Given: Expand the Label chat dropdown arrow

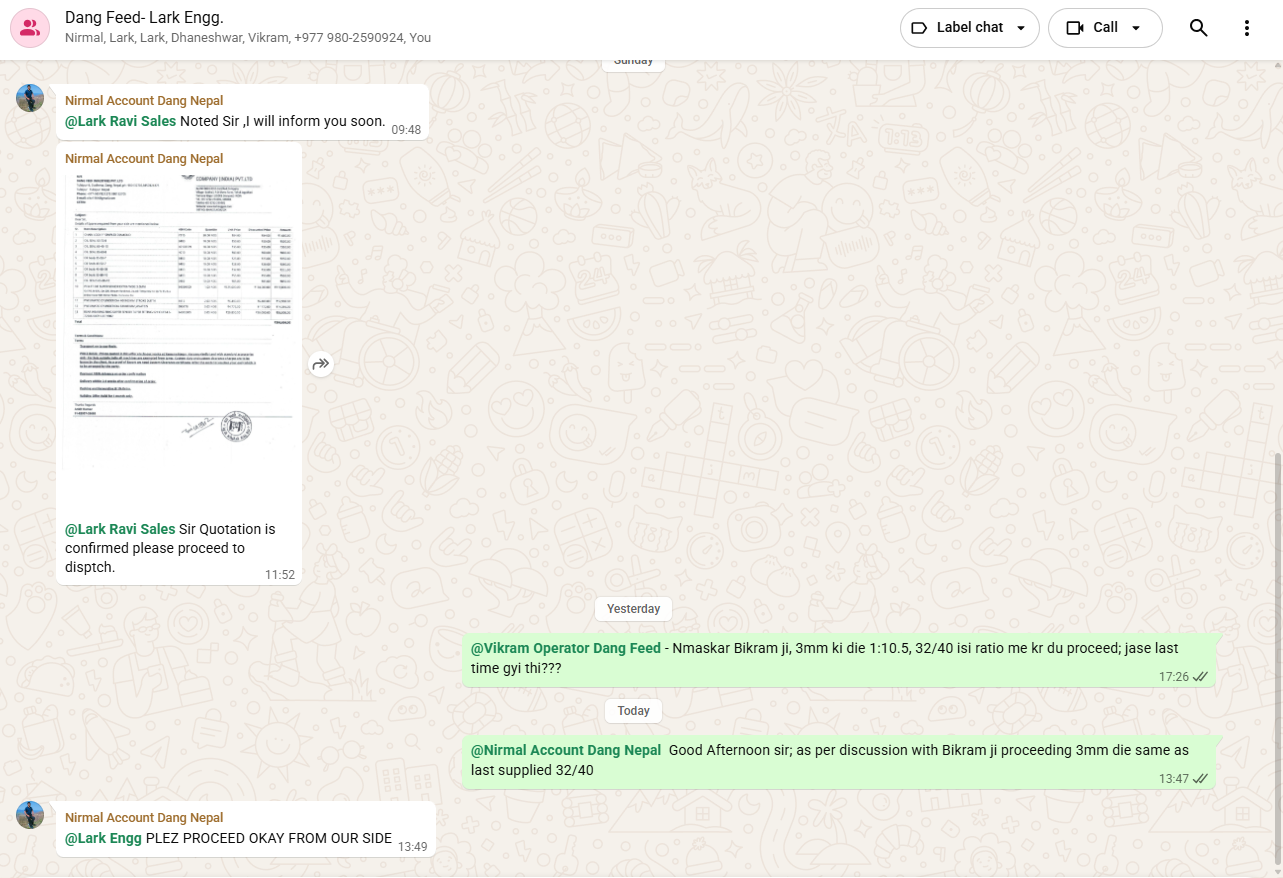Looking at the screenshot, I should point(1021,28).
